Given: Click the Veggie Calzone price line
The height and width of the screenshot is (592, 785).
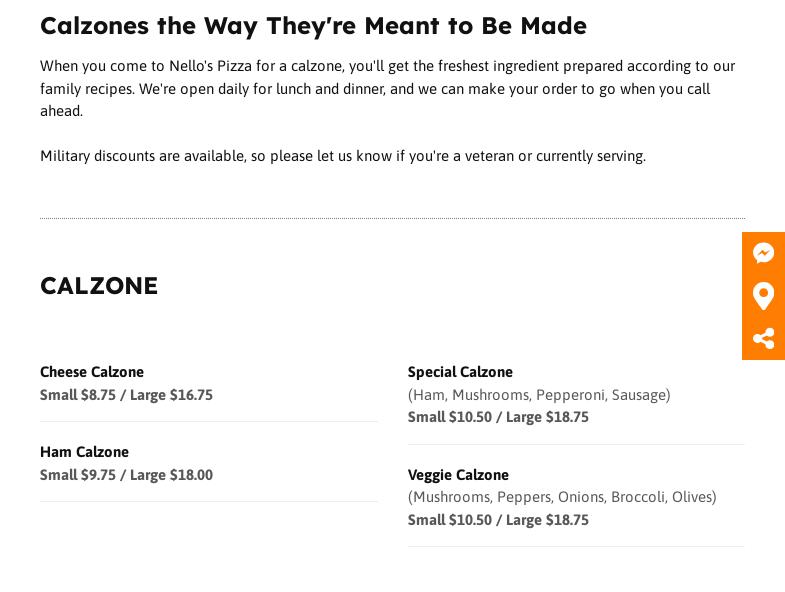Looking at the screenshot, I should [498, 520].
